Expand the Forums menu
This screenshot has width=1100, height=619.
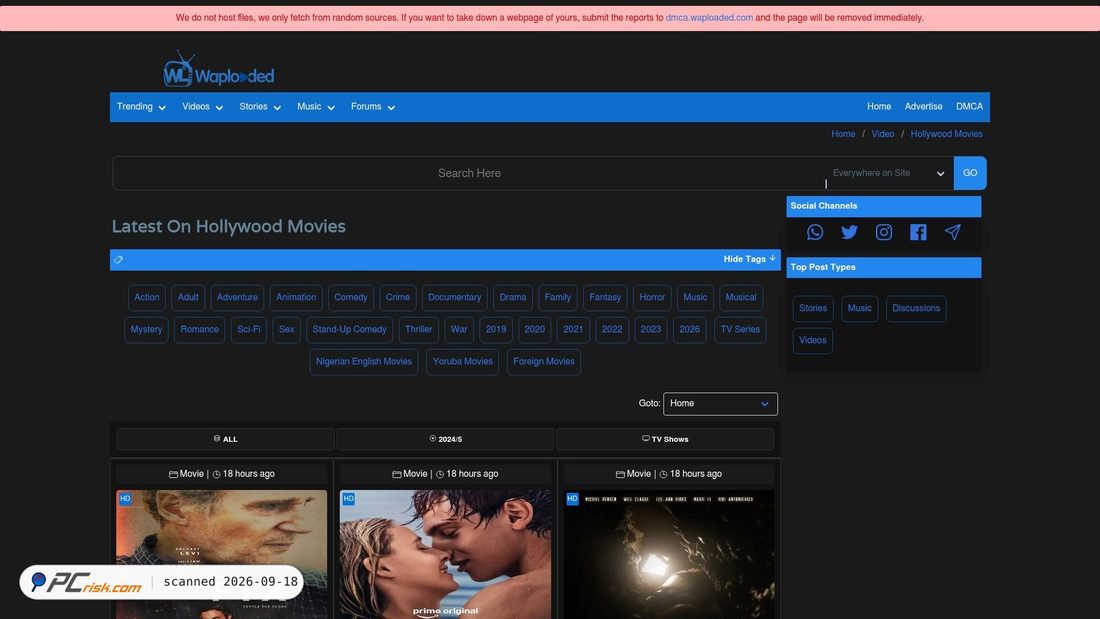pos(373,107)
